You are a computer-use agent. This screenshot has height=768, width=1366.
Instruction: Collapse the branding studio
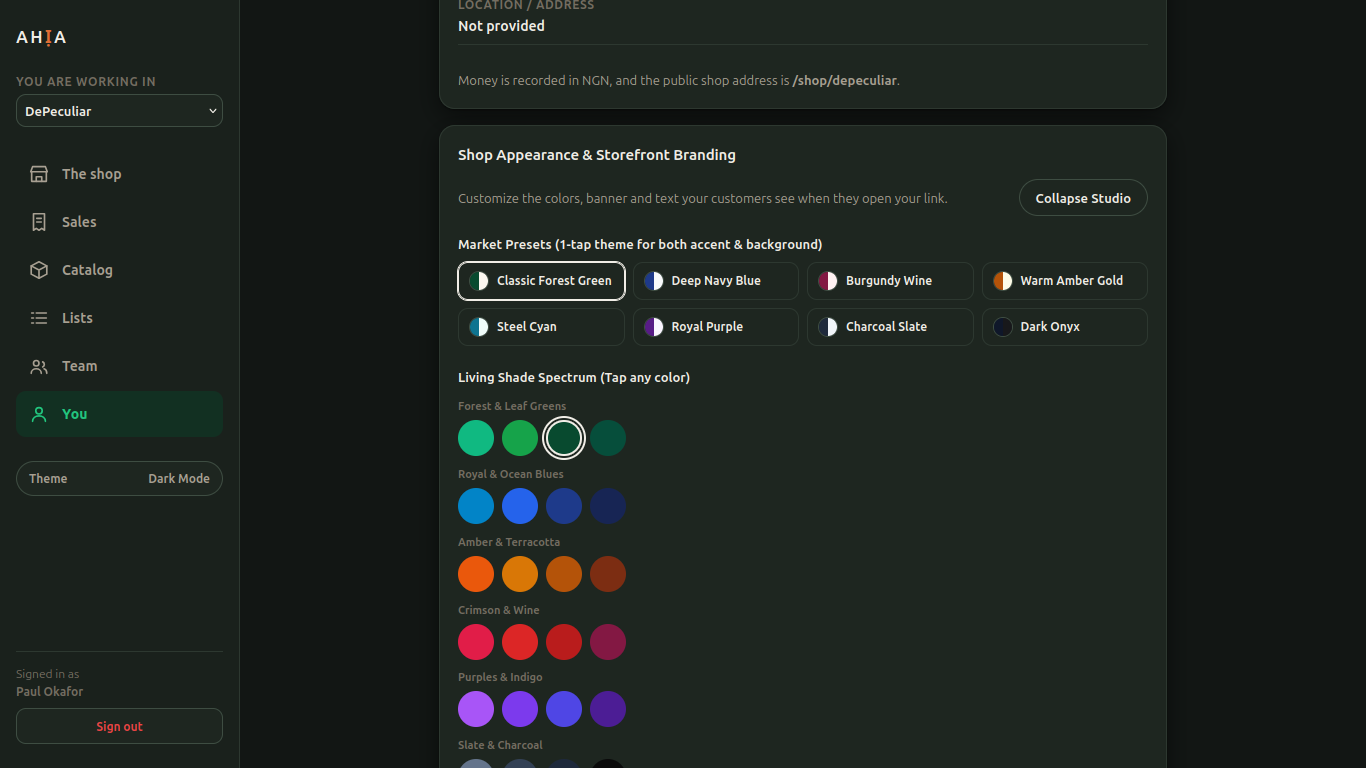[1083, 198]
